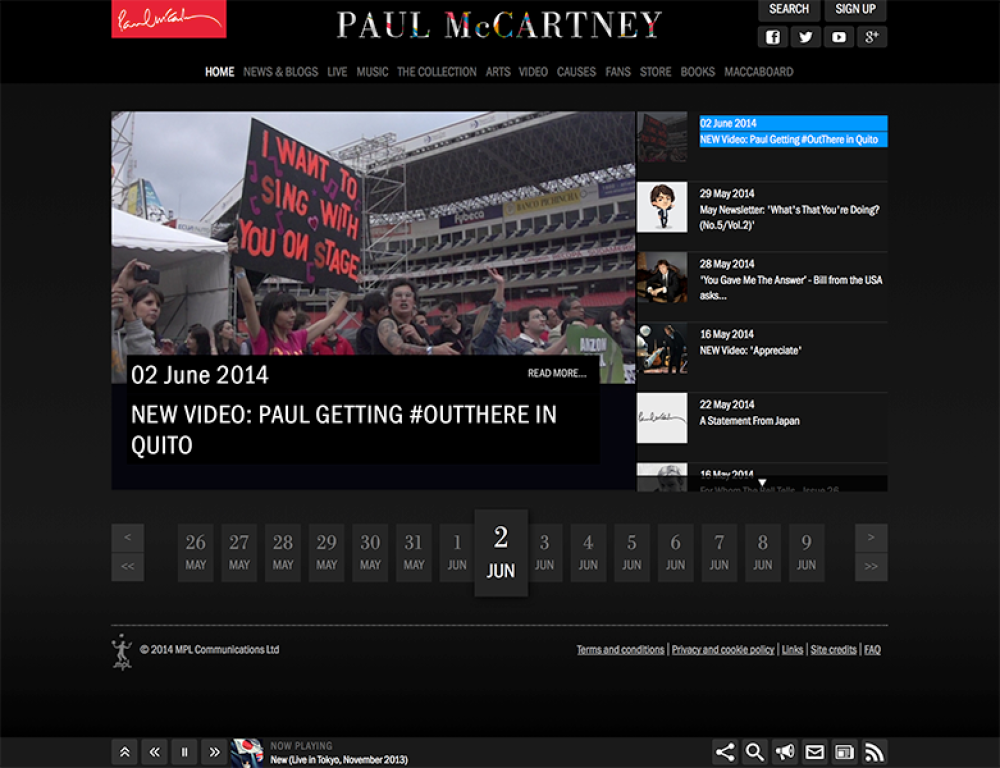Pause the currently playing track

point(184,752)
